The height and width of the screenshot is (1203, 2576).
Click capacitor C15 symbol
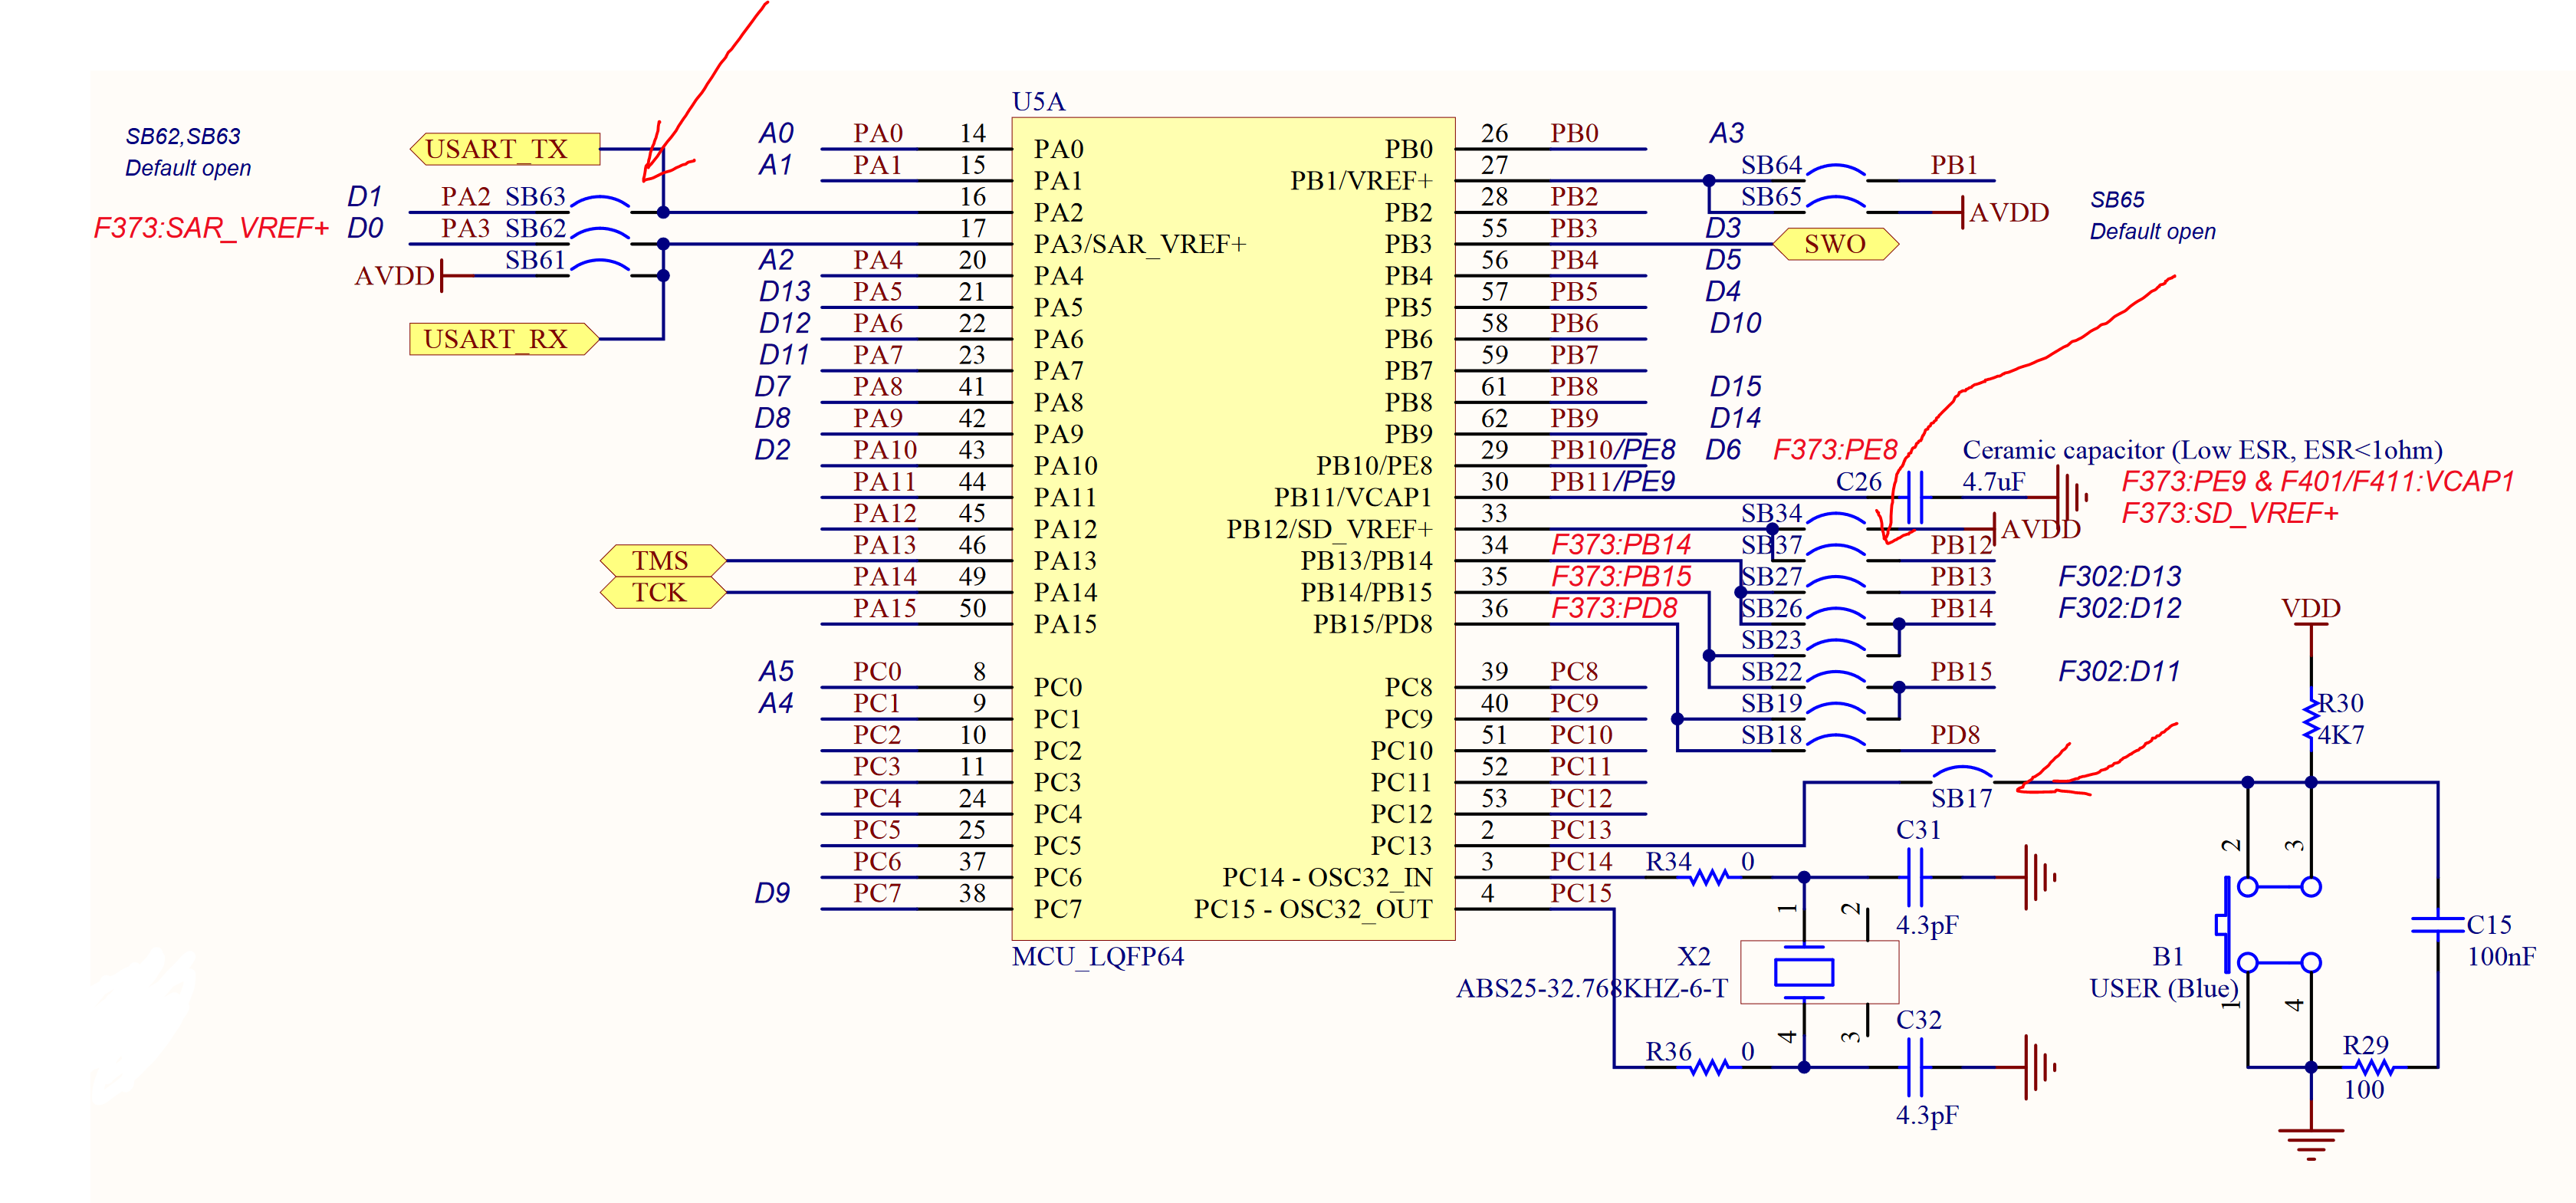[2438, 925]
